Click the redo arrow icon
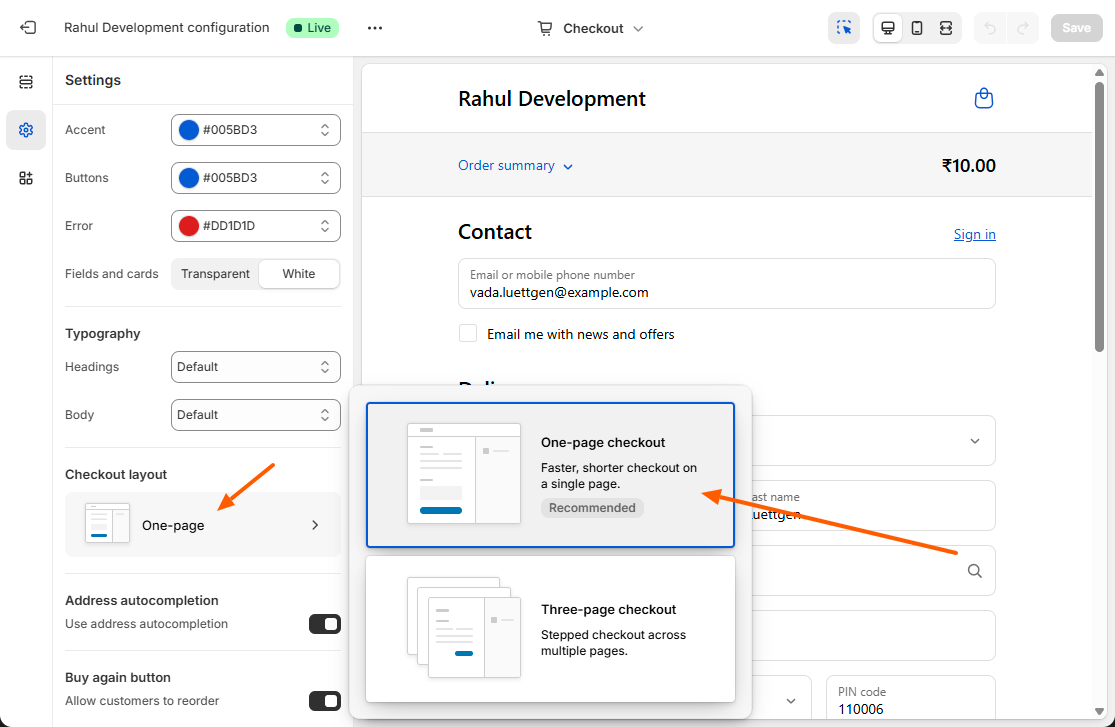The image size is (1115, 727). tap(1023, 28)
